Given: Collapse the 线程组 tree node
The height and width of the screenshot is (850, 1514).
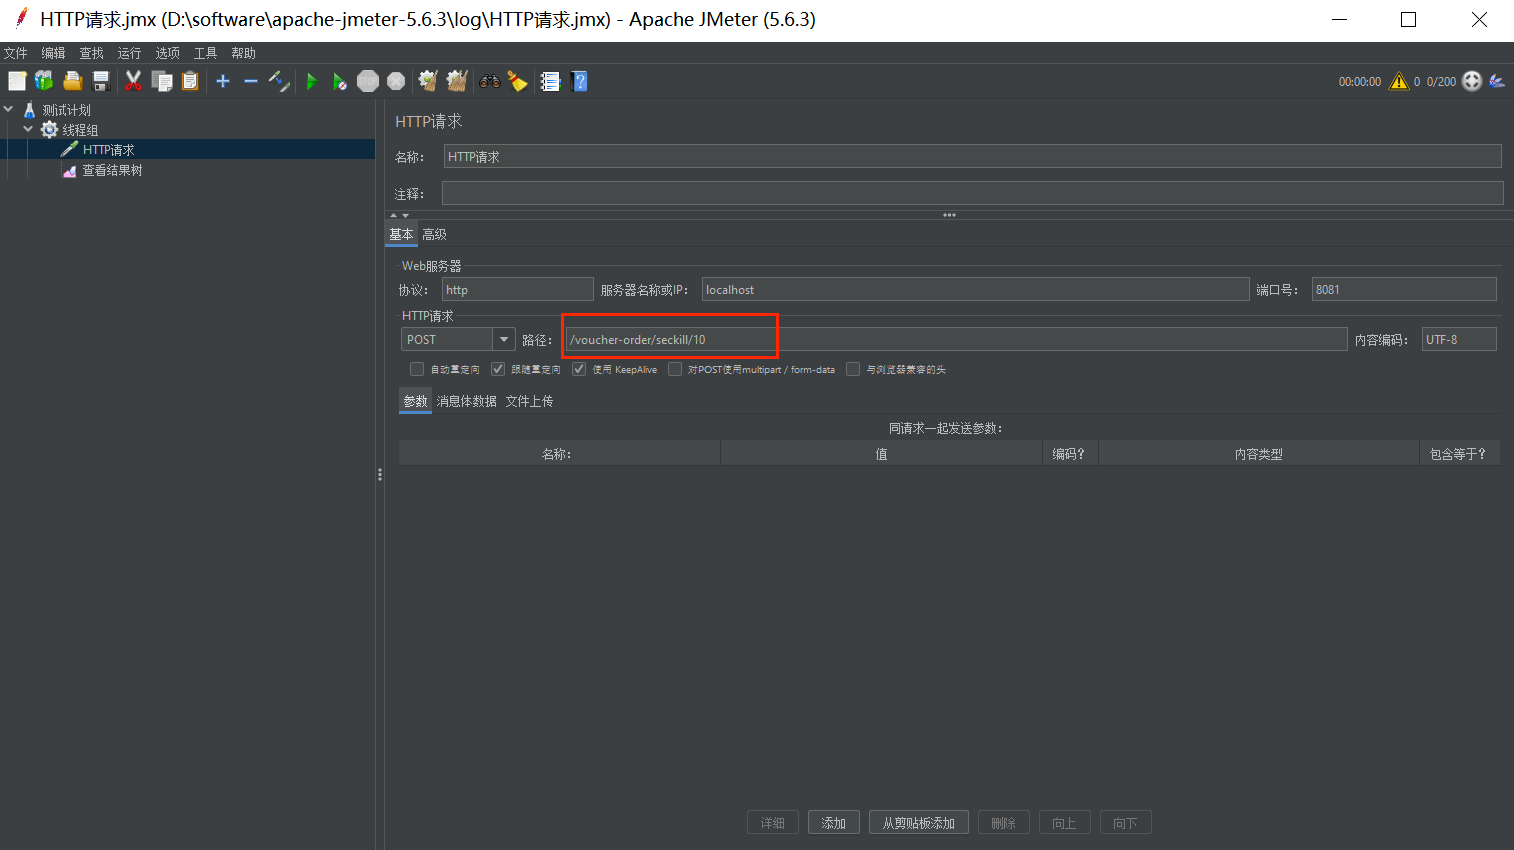Looking at the screenshot, I should [28, 129].
